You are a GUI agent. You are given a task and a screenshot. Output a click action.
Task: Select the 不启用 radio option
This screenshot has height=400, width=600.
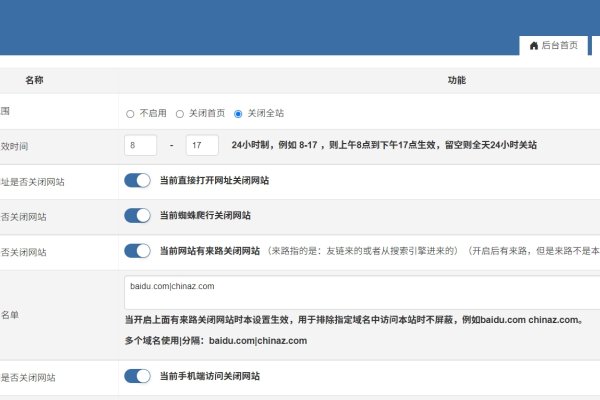(x=130, y=114)
